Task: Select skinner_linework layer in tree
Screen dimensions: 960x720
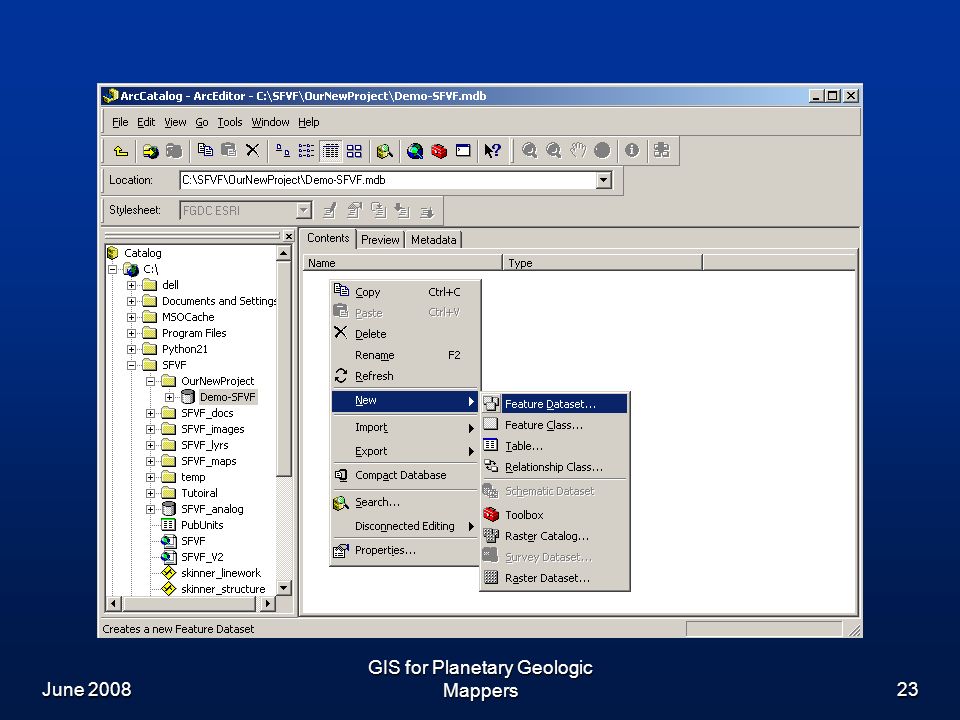Action: pos(221,573)
